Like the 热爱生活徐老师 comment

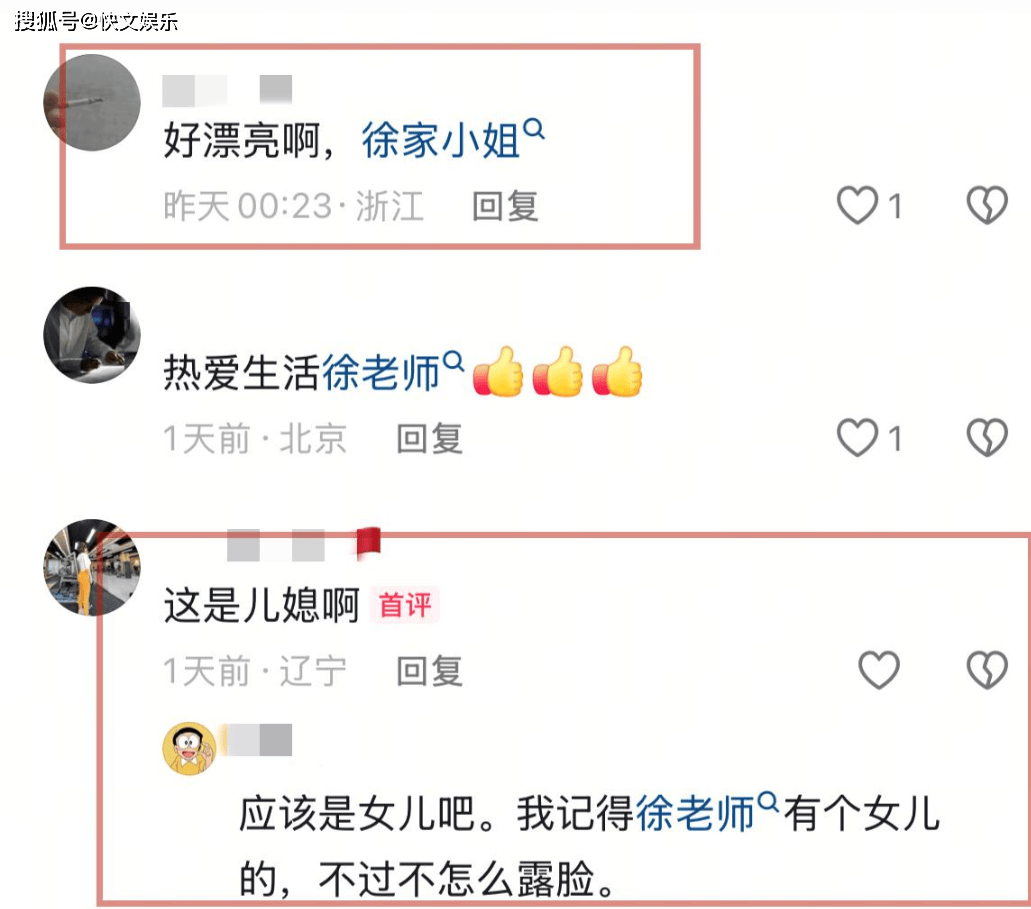tap(857, 437)
